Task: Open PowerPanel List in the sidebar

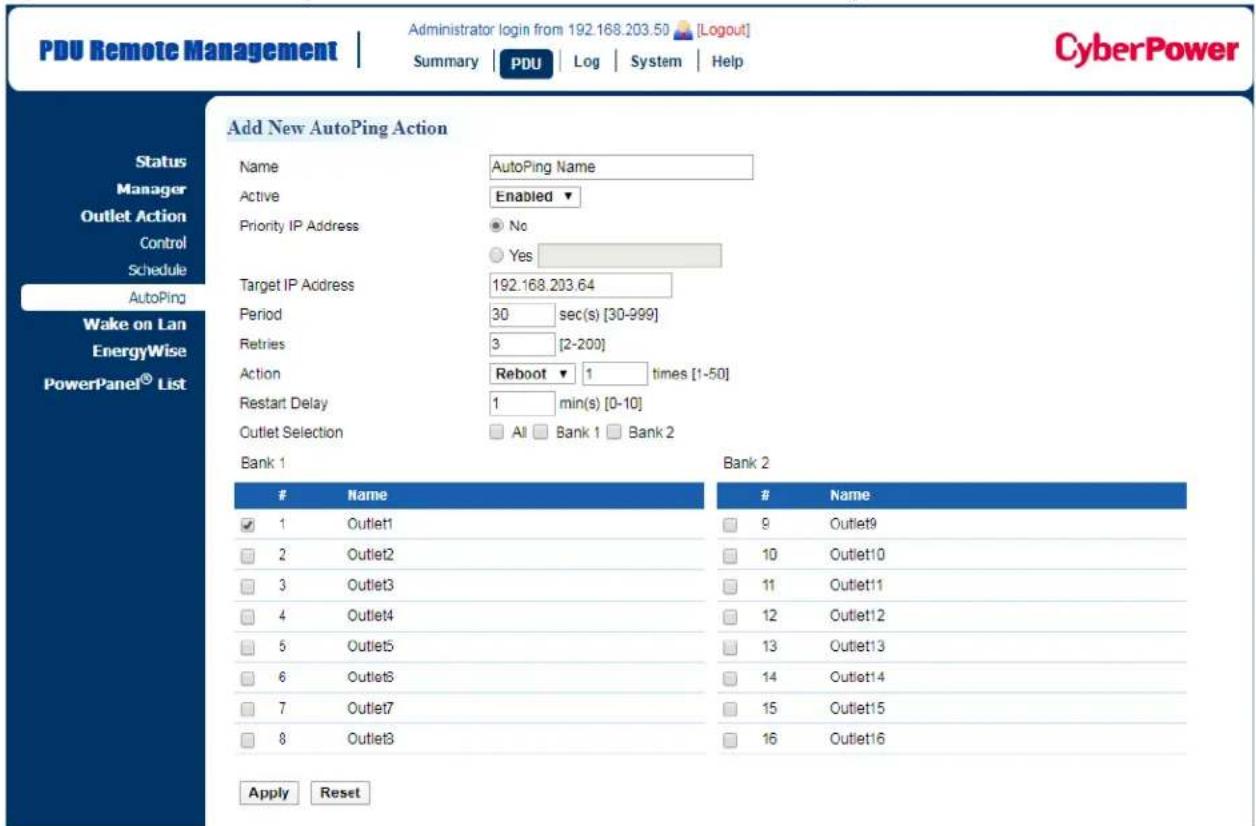Action: coord(115,384)
